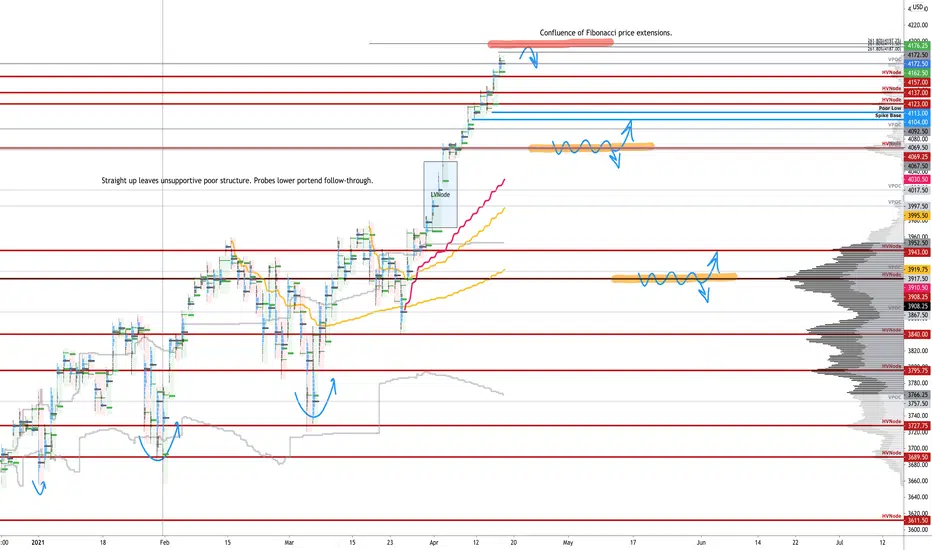Click the red 4157.00 price label
Image resolution: width=932 pixels, height=550 pixels.
pyautogui.click(x=917, y=82)
